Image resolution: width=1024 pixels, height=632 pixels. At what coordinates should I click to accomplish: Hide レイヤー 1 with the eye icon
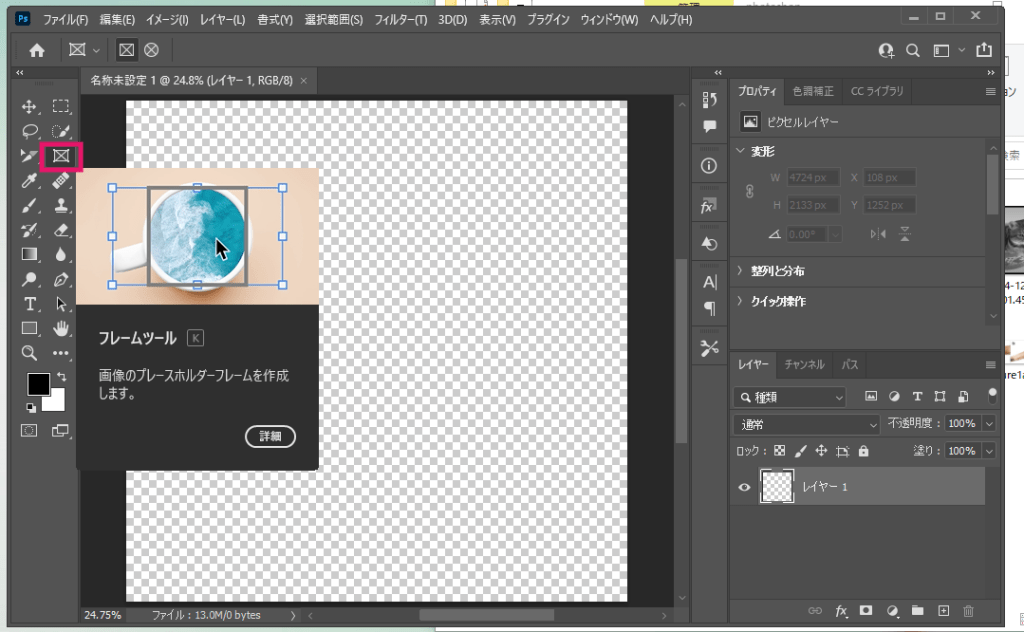coord(744,487)
